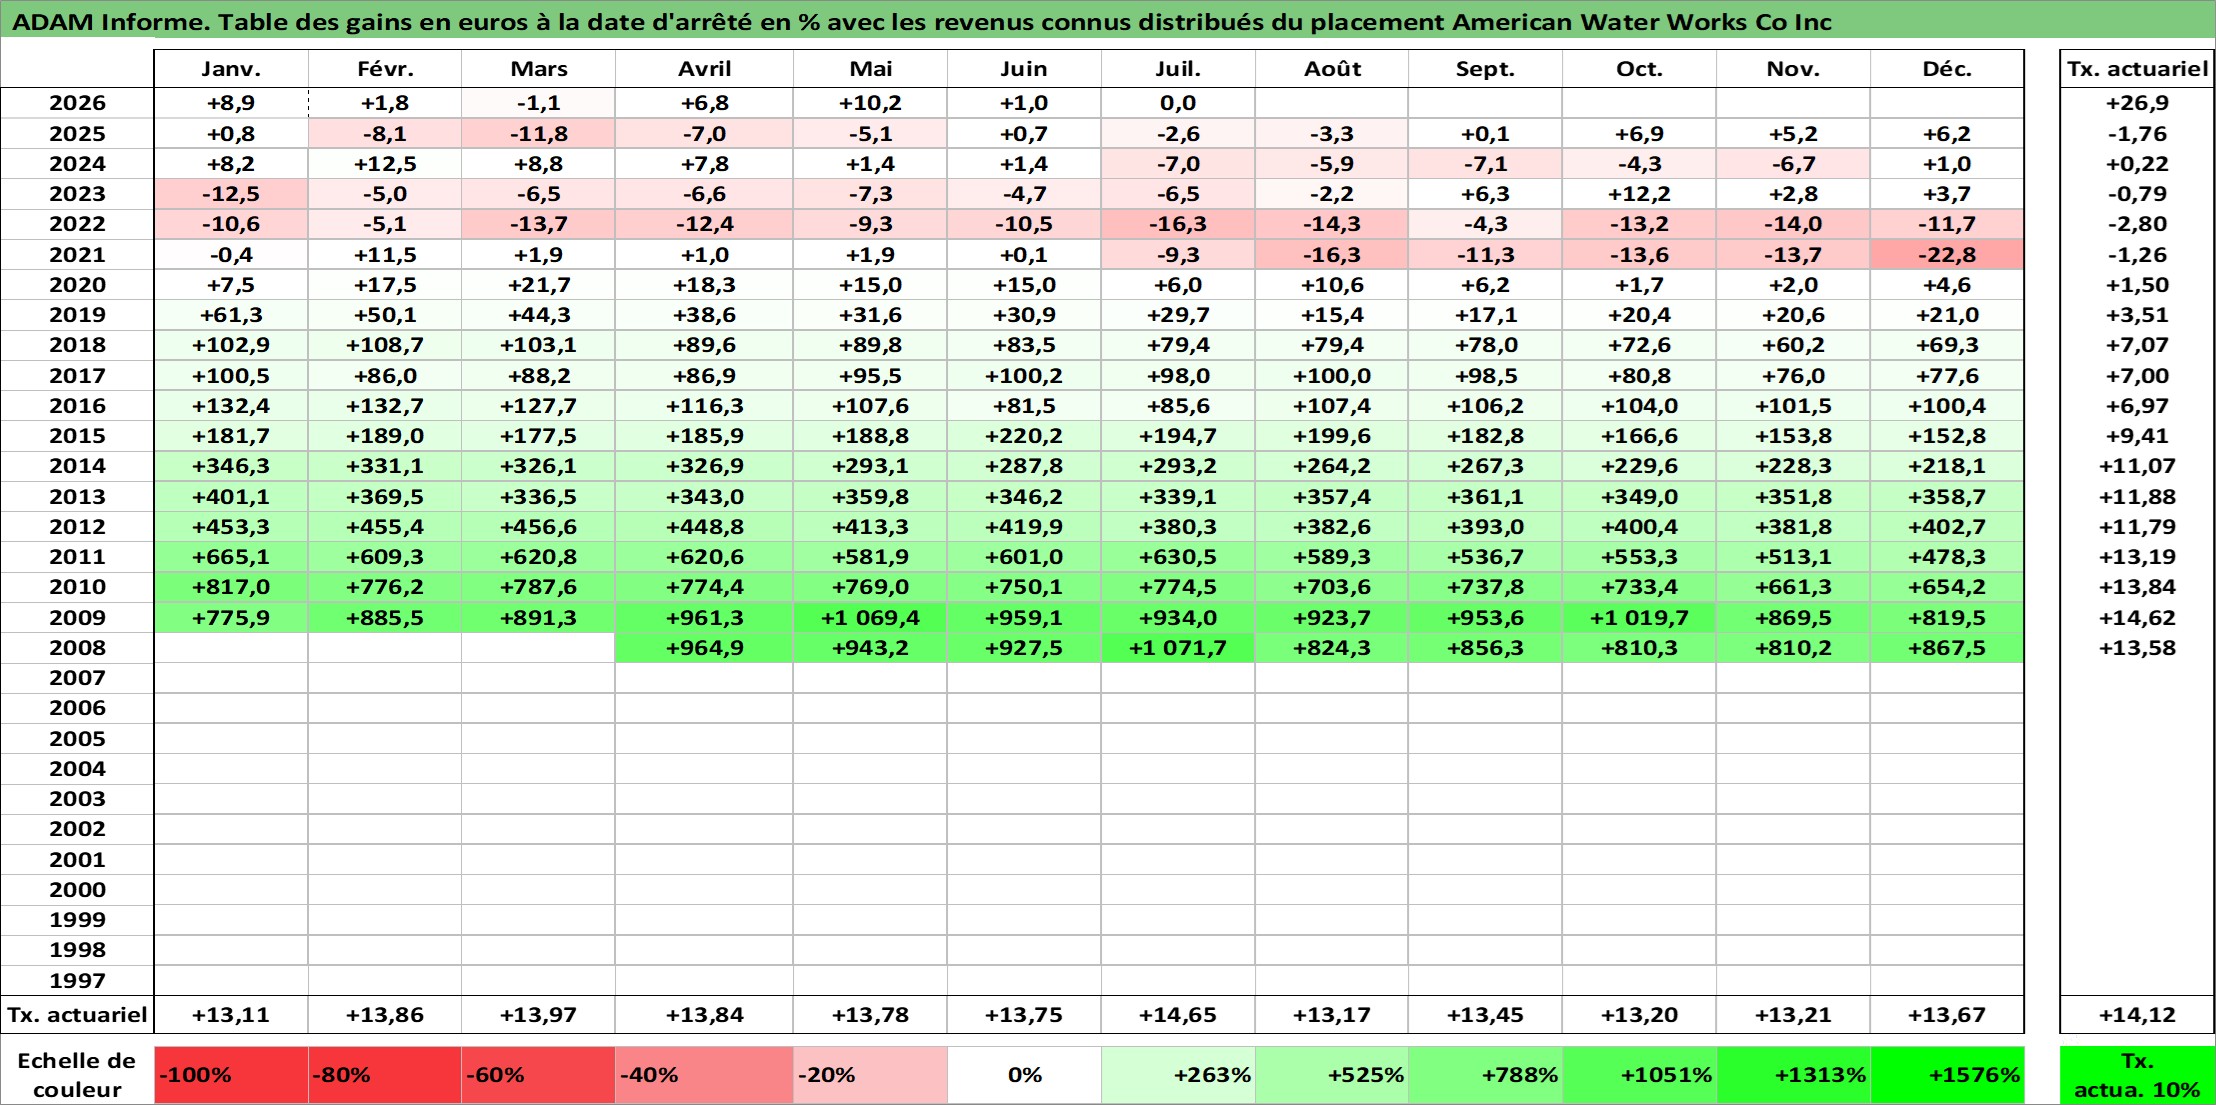
Task: Select cell +665,1 for January 2011
Action: (x=231, y=557)
